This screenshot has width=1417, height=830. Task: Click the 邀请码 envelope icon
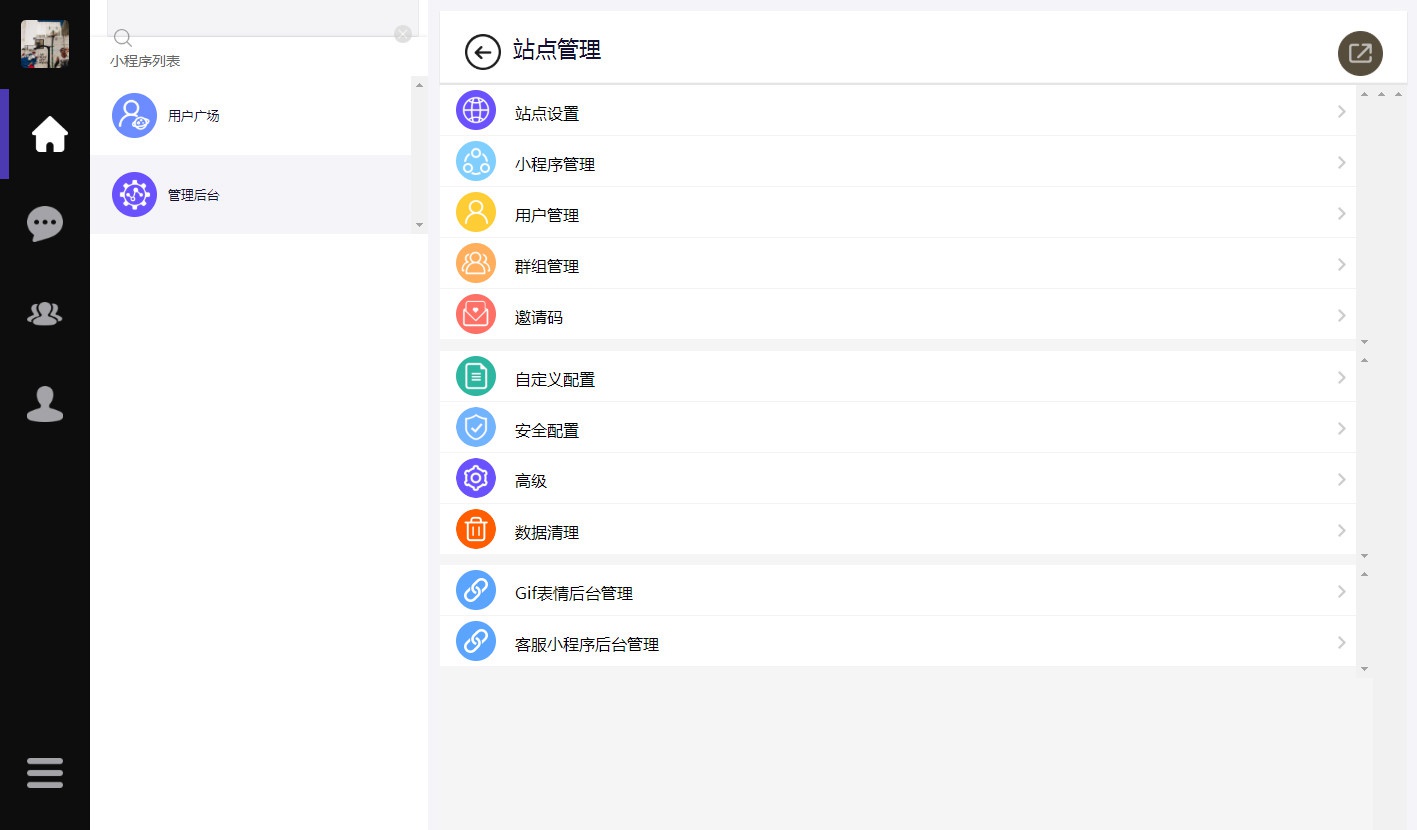click(476, 314)
